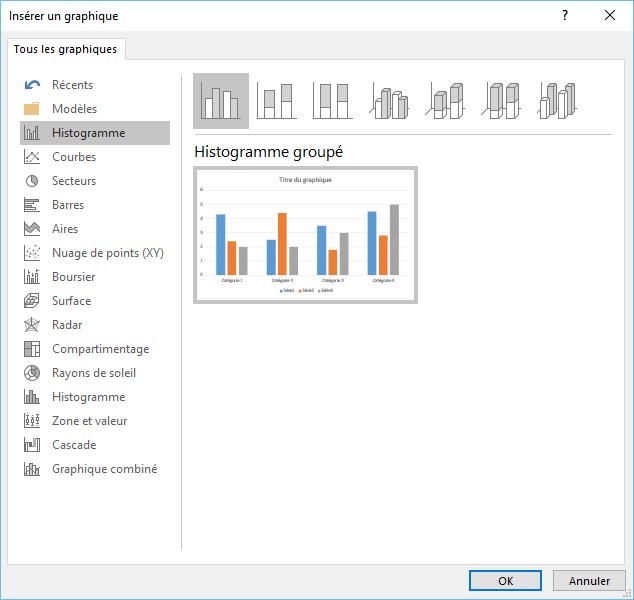Pick the 3D 100% stacked column subtype icon
The height and width of the screenshot is (600, 634).
503,101
